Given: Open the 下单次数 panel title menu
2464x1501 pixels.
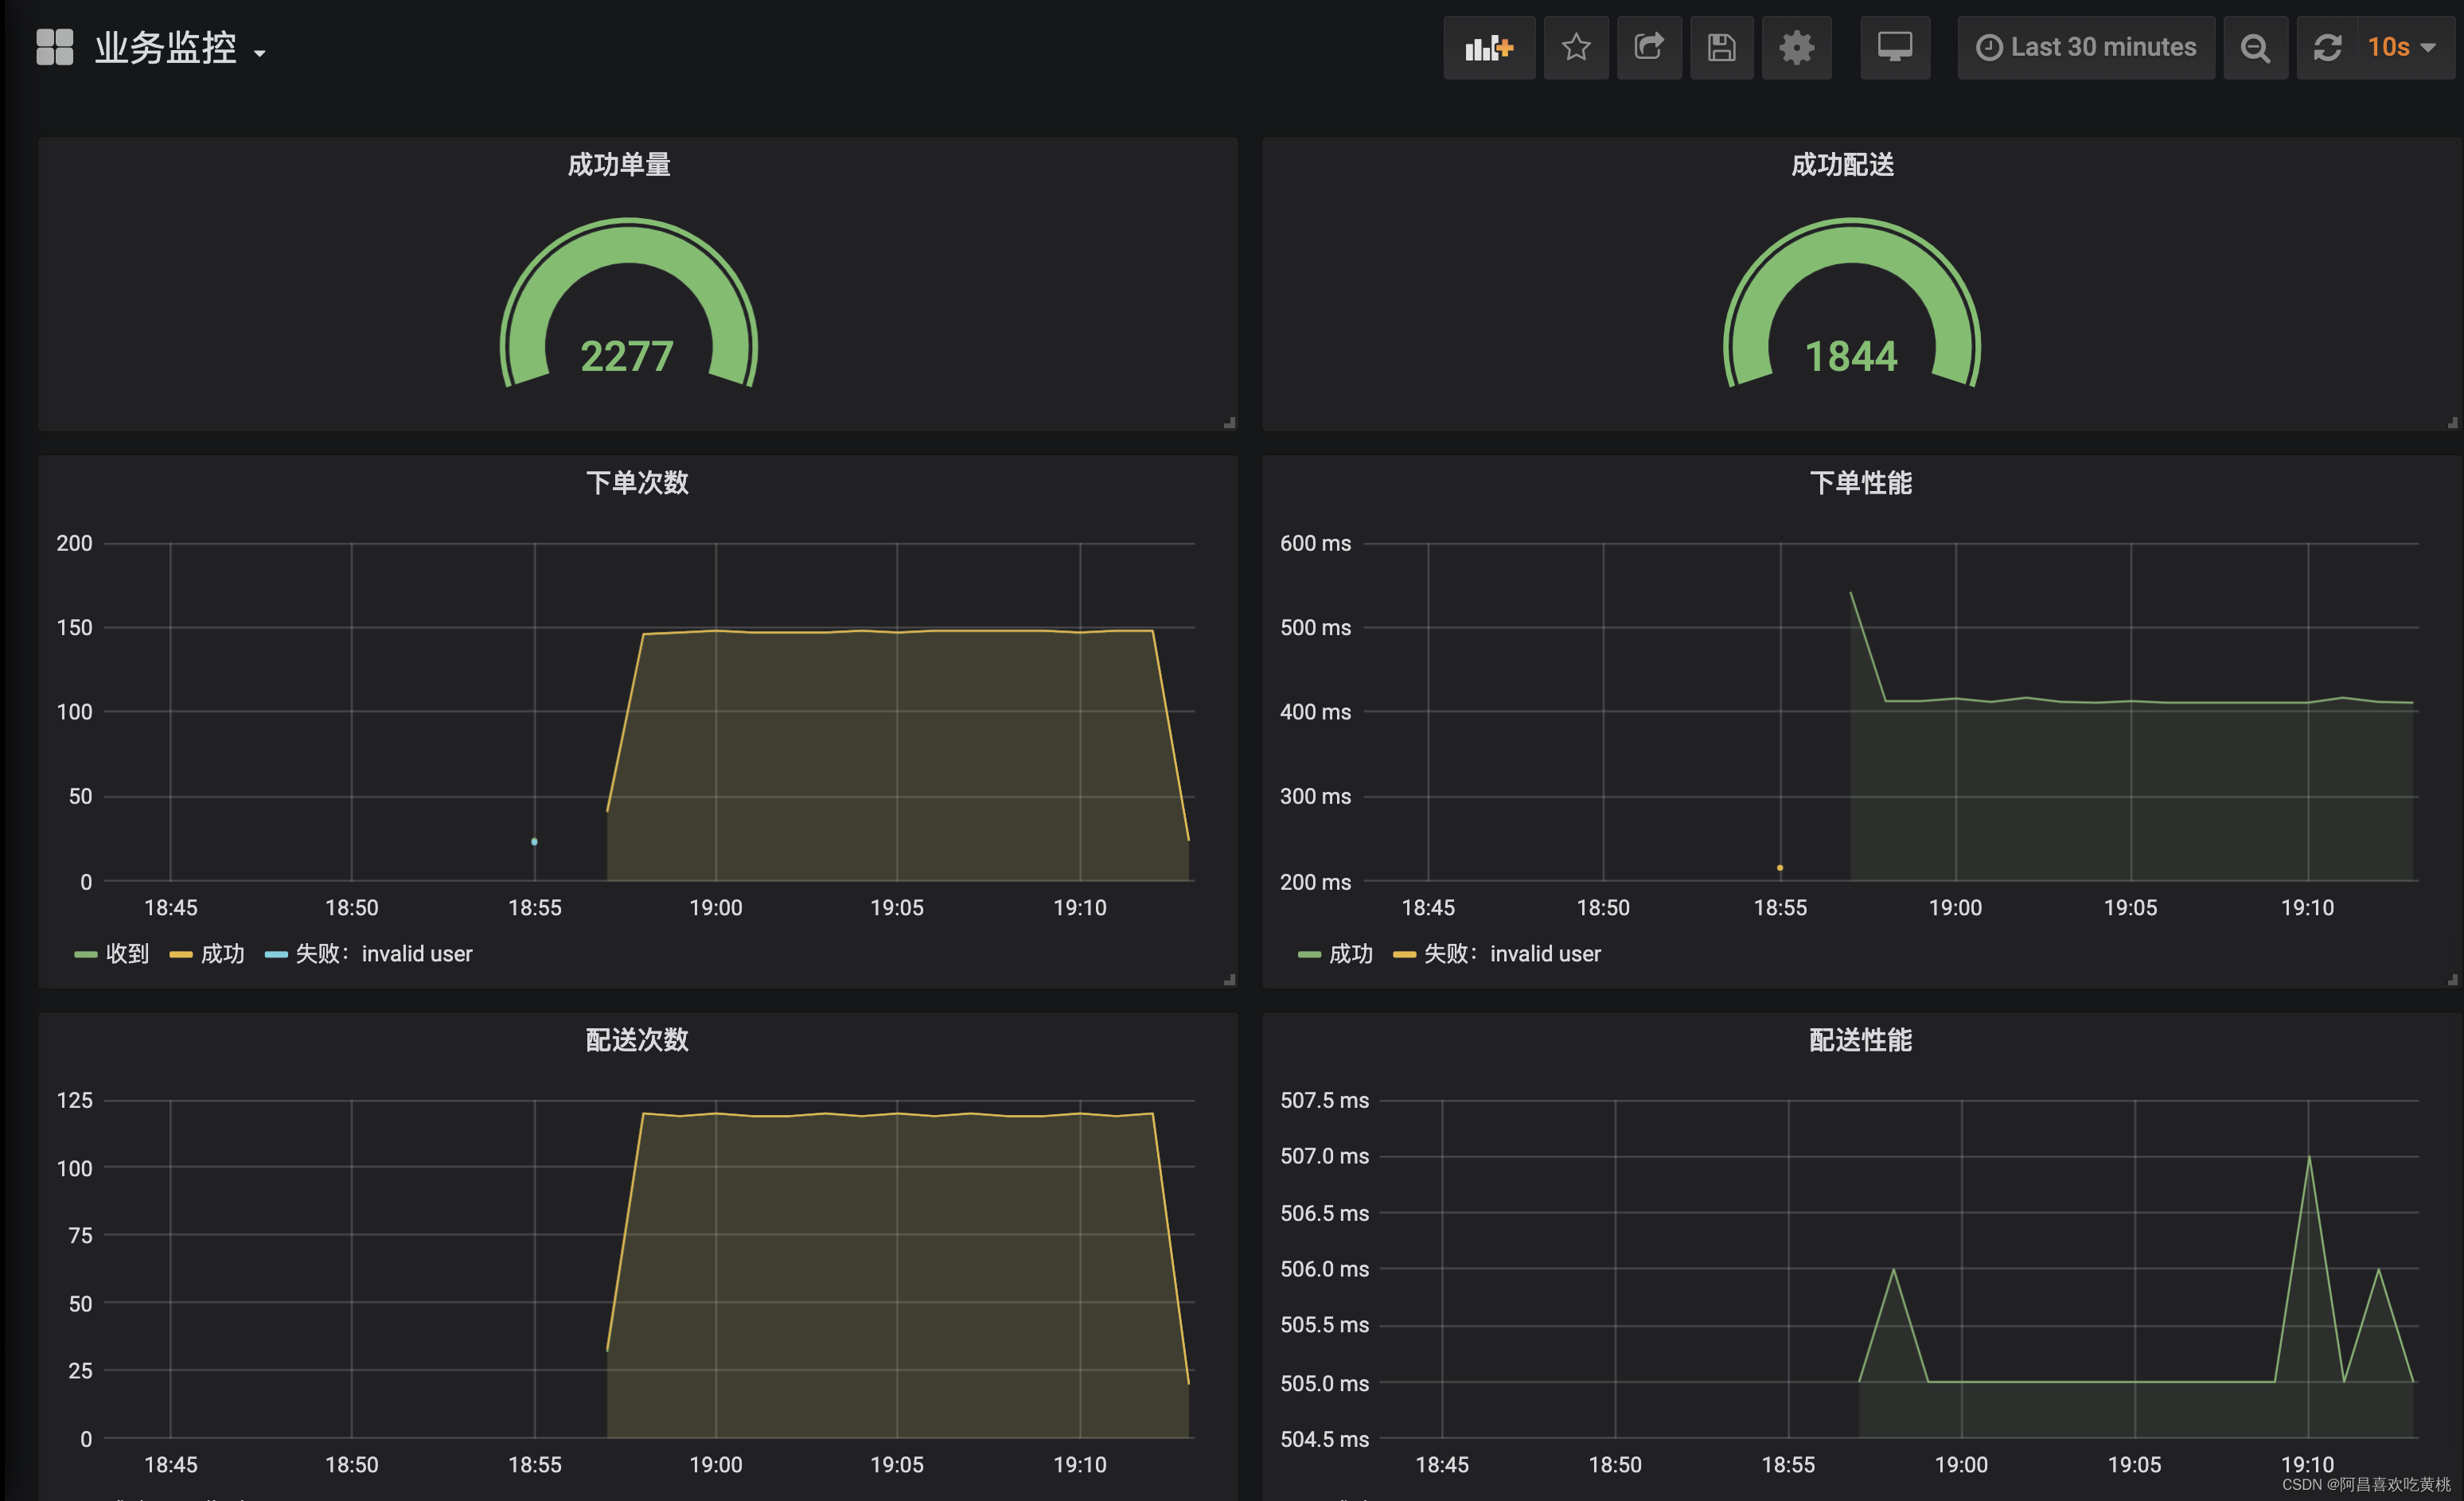Looking at the screenshot, I should tap(637, 483).
